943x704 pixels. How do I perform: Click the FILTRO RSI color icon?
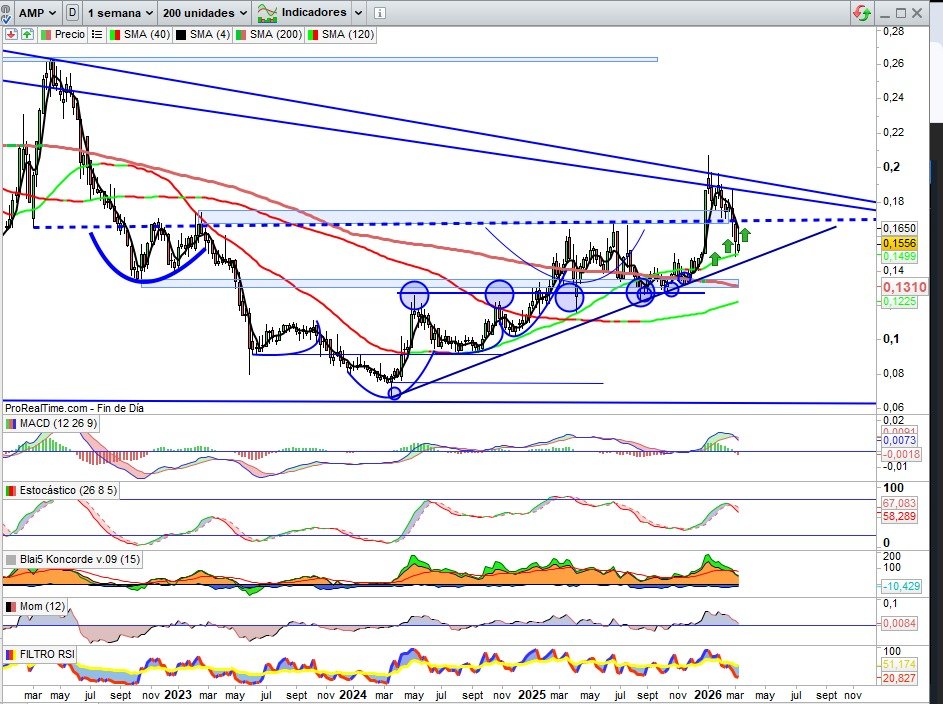(x=11, y=654)
